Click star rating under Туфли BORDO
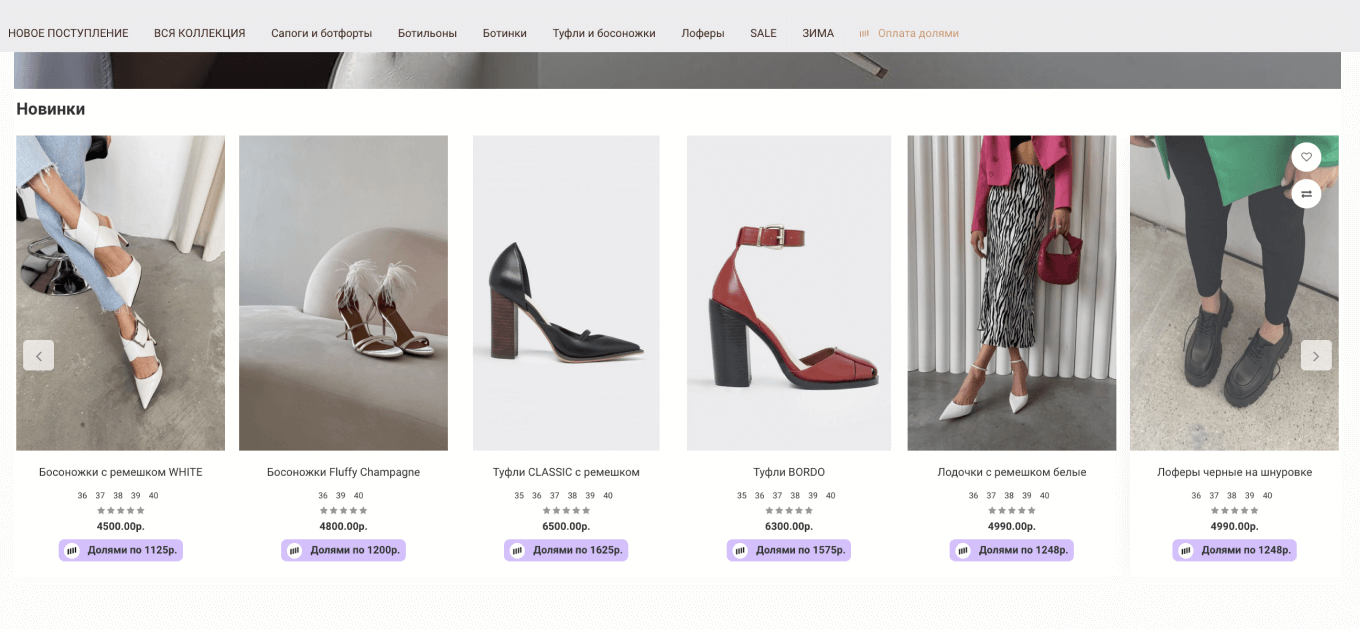The image size is (1360, 629). coord(789,510)
